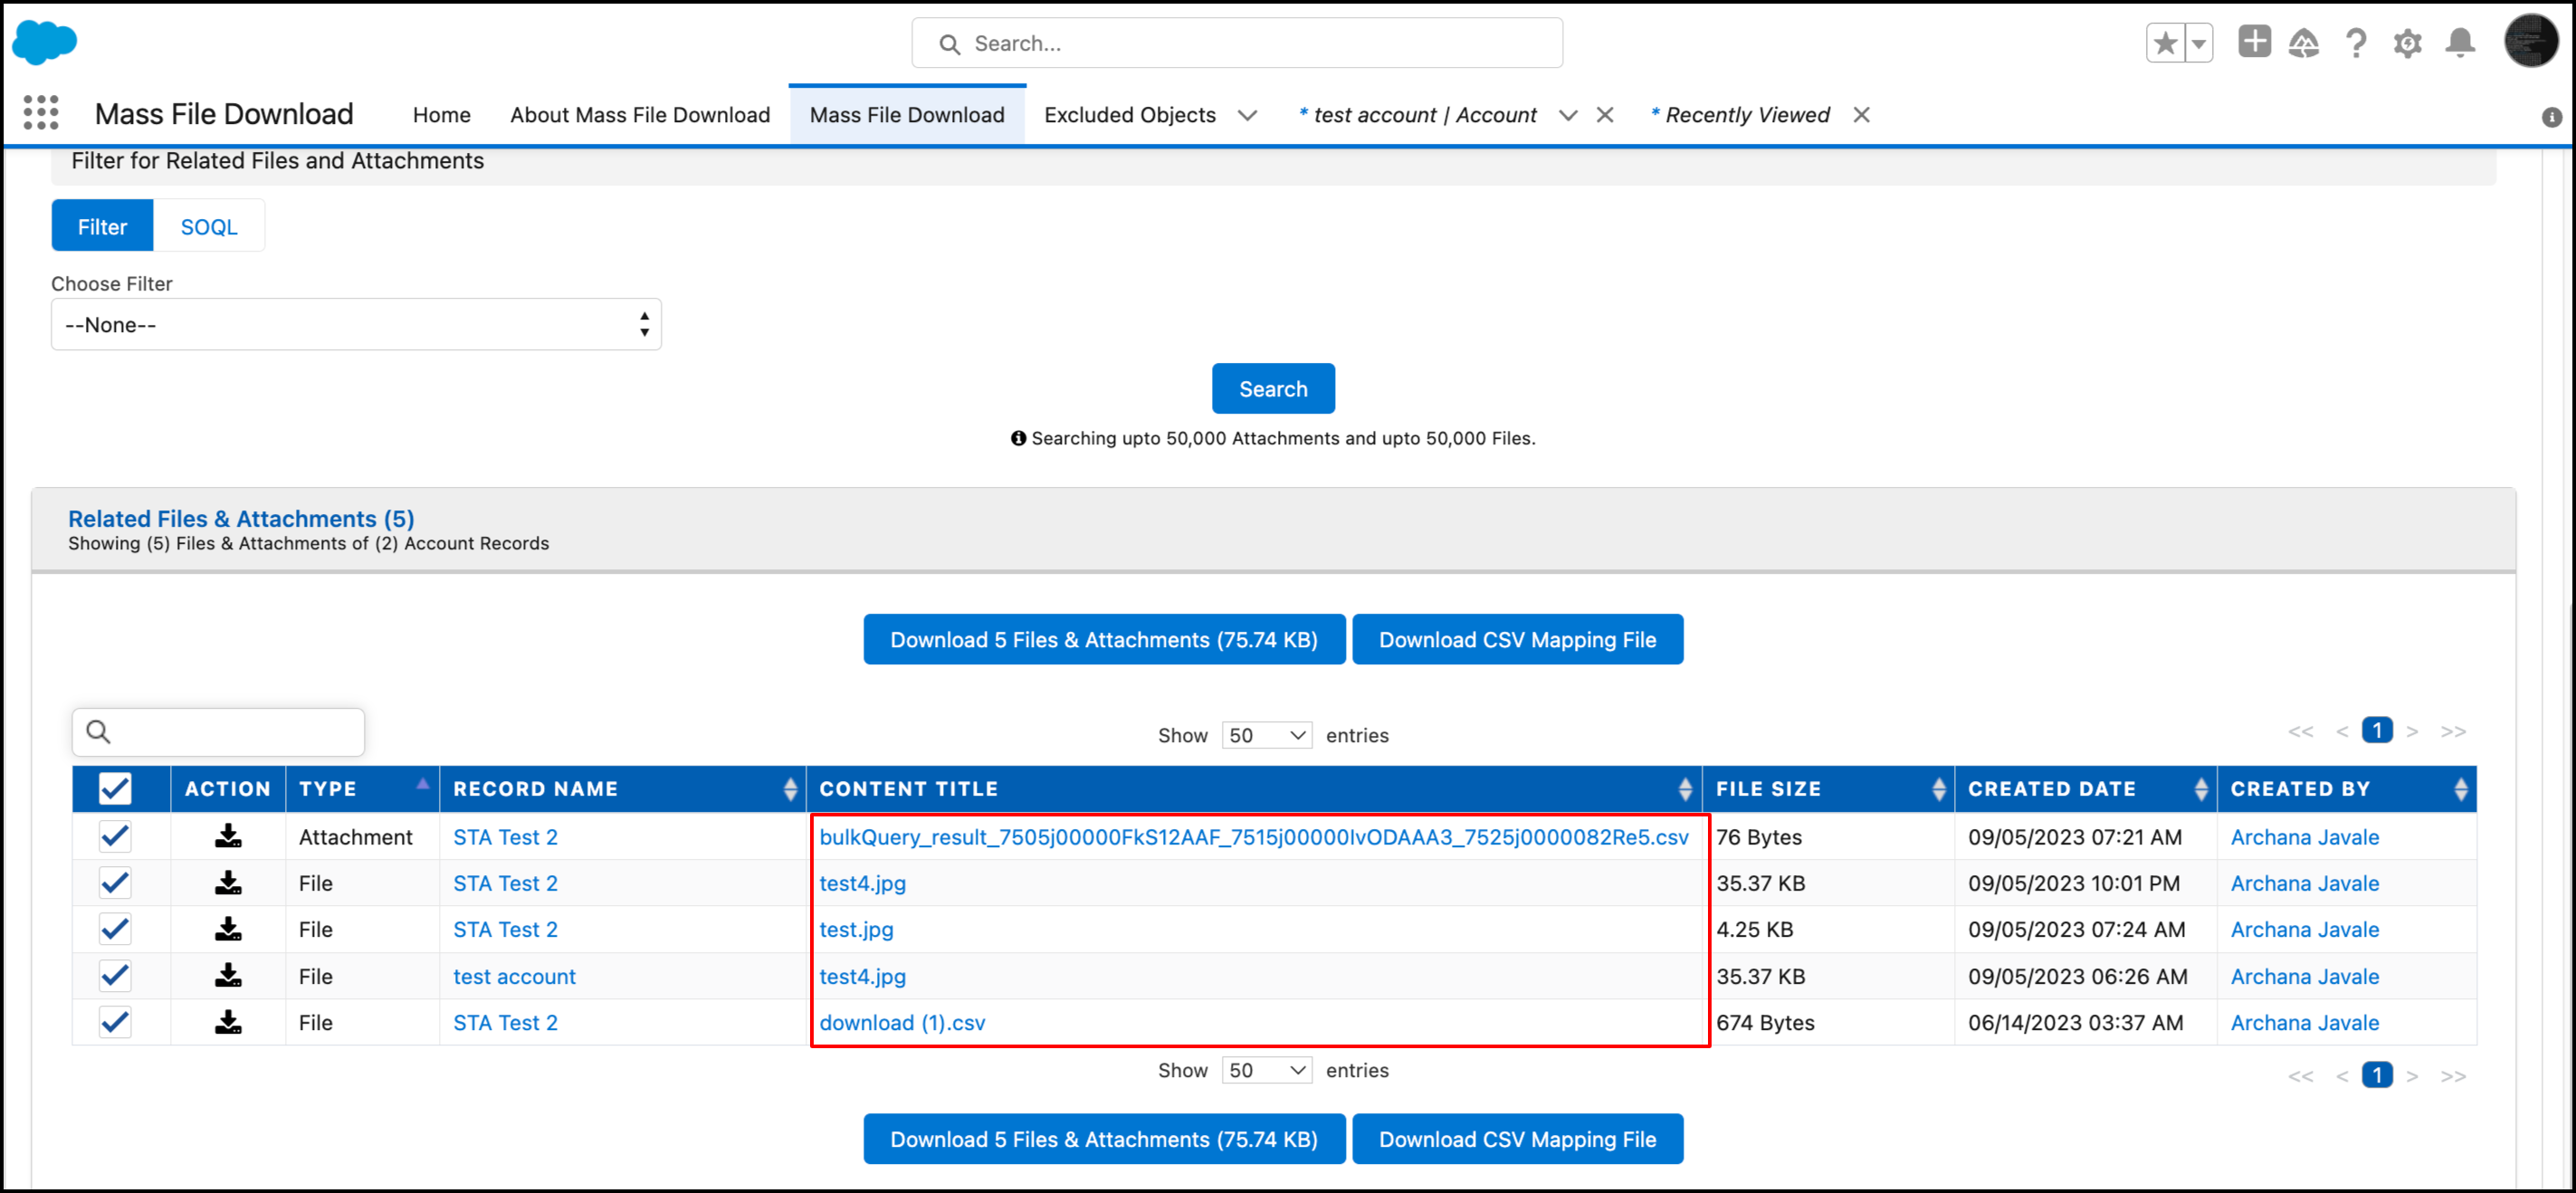Uncheck the test account row checkbox
2576x1193 pixels.
[x=115, y=976]
